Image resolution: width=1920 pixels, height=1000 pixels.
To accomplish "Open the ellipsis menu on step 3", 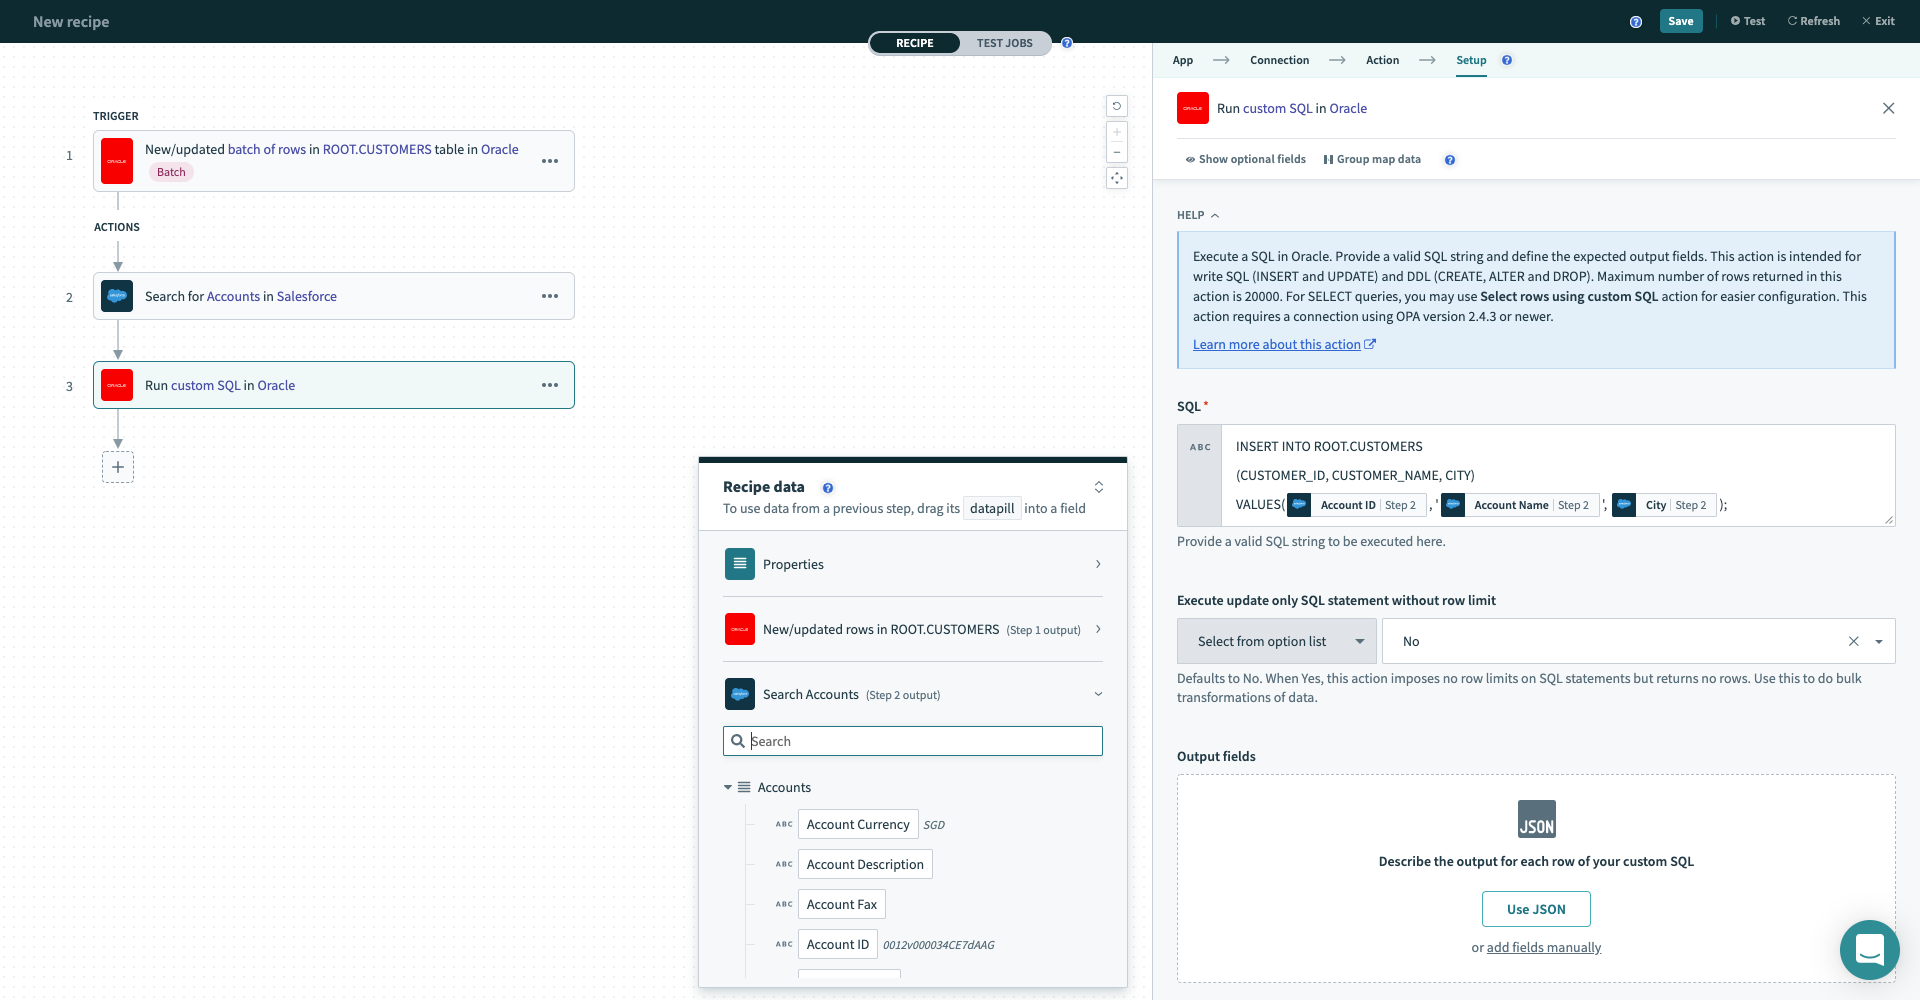I will (550, 384).
